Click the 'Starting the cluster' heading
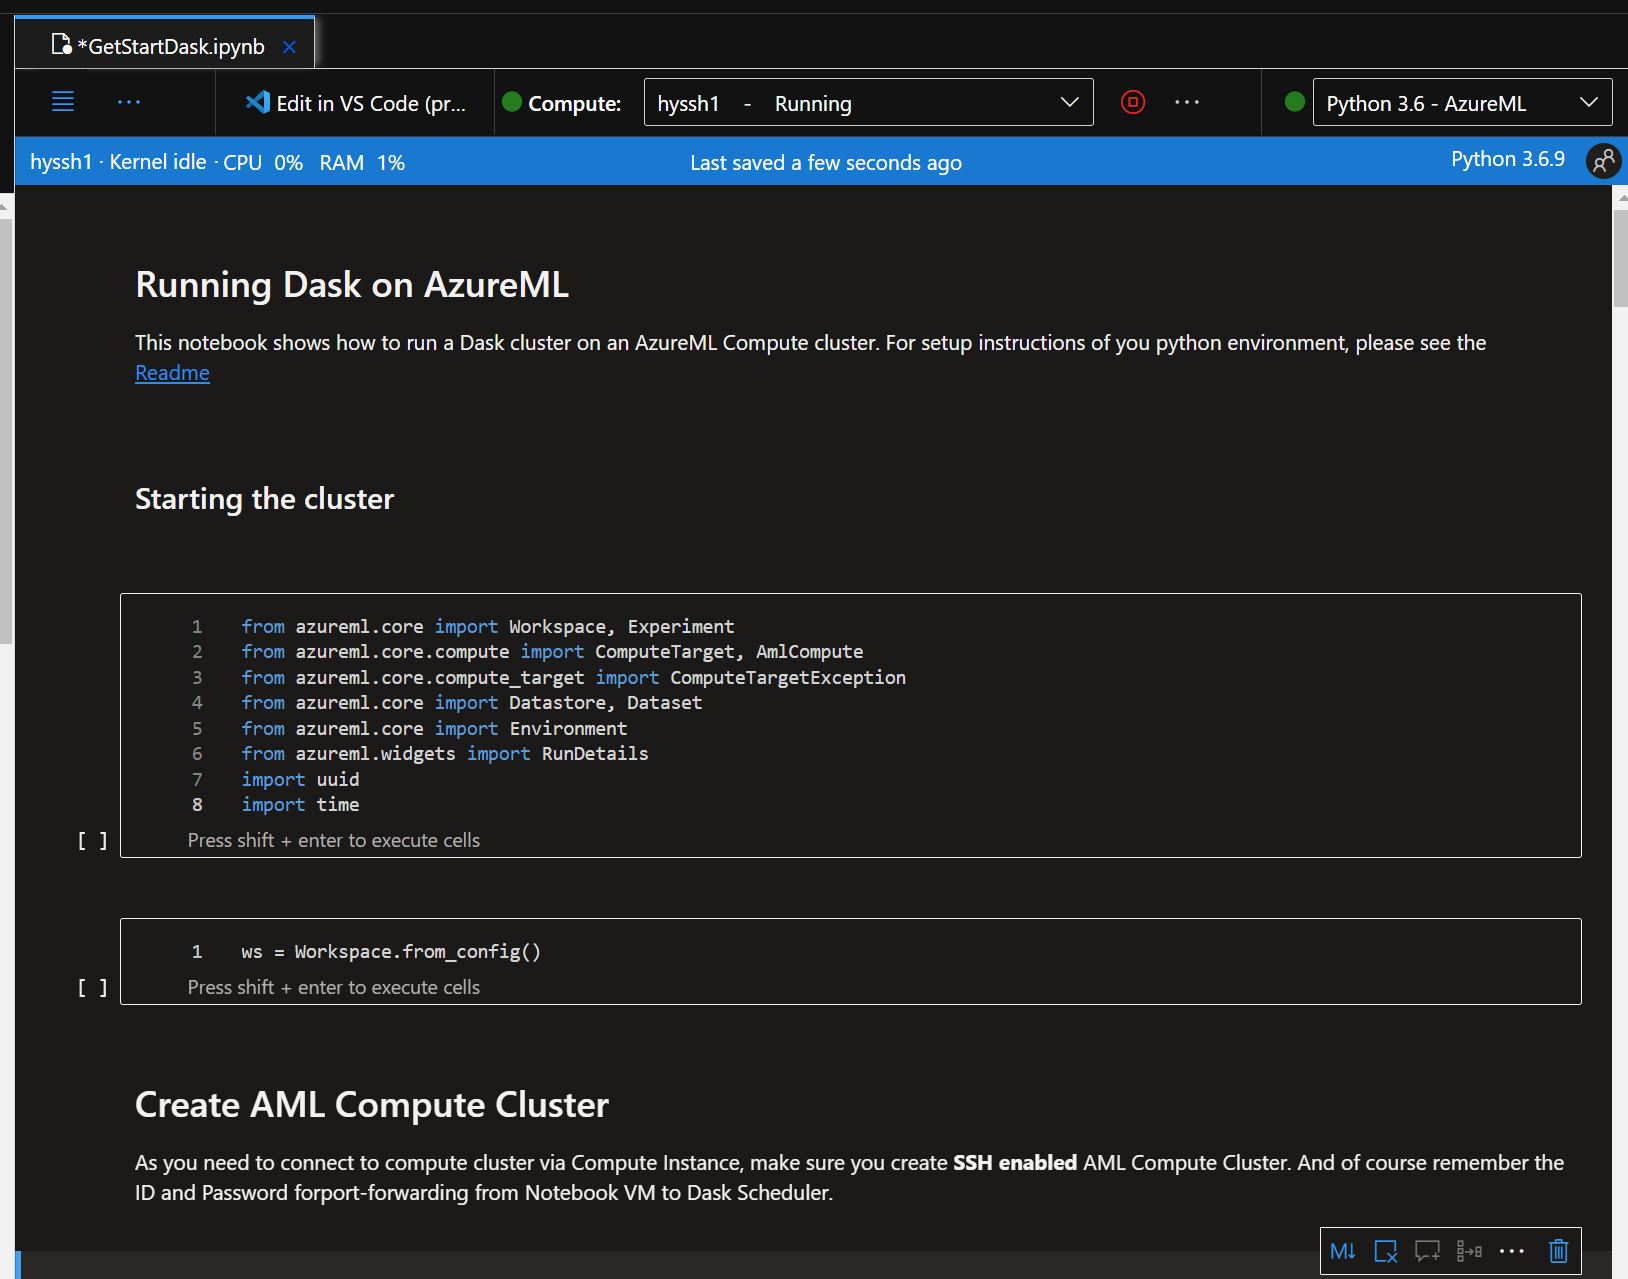The image size is (1628, 1279). click(264, 499)
